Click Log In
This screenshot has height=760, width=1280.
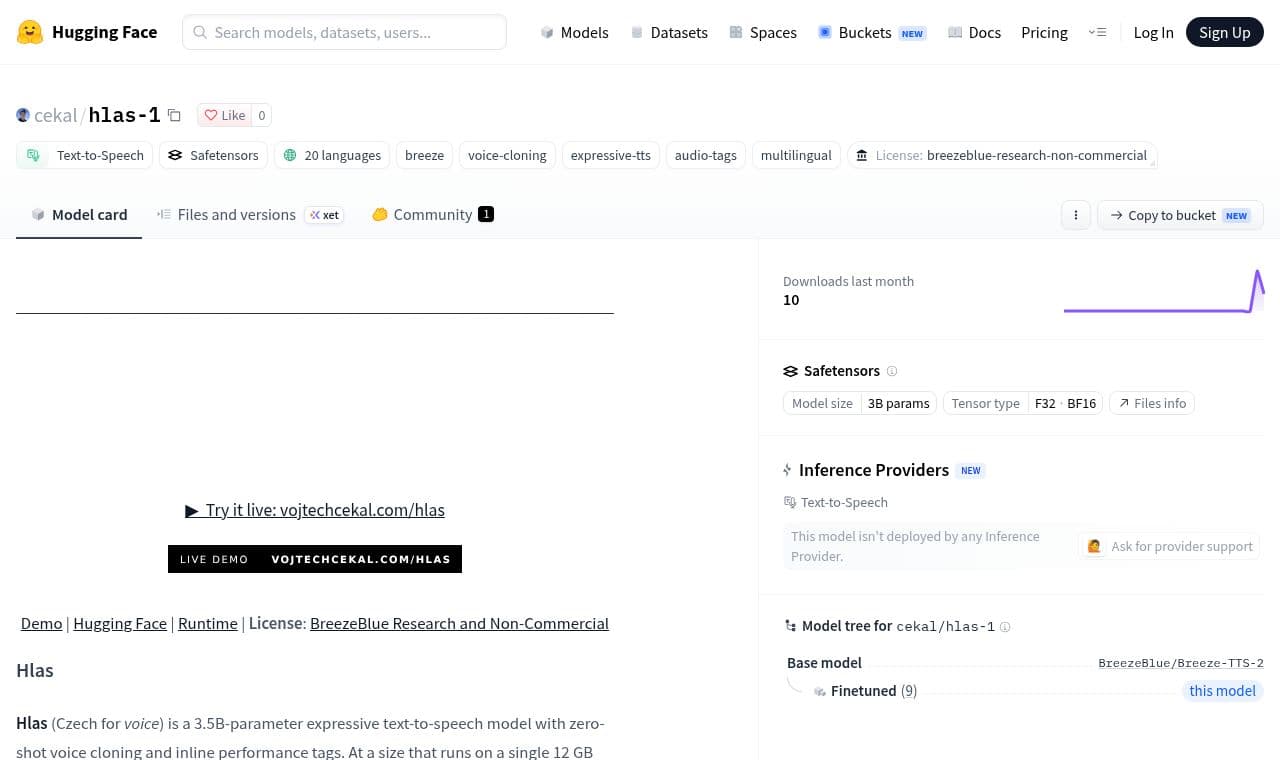pos(1153,32)
